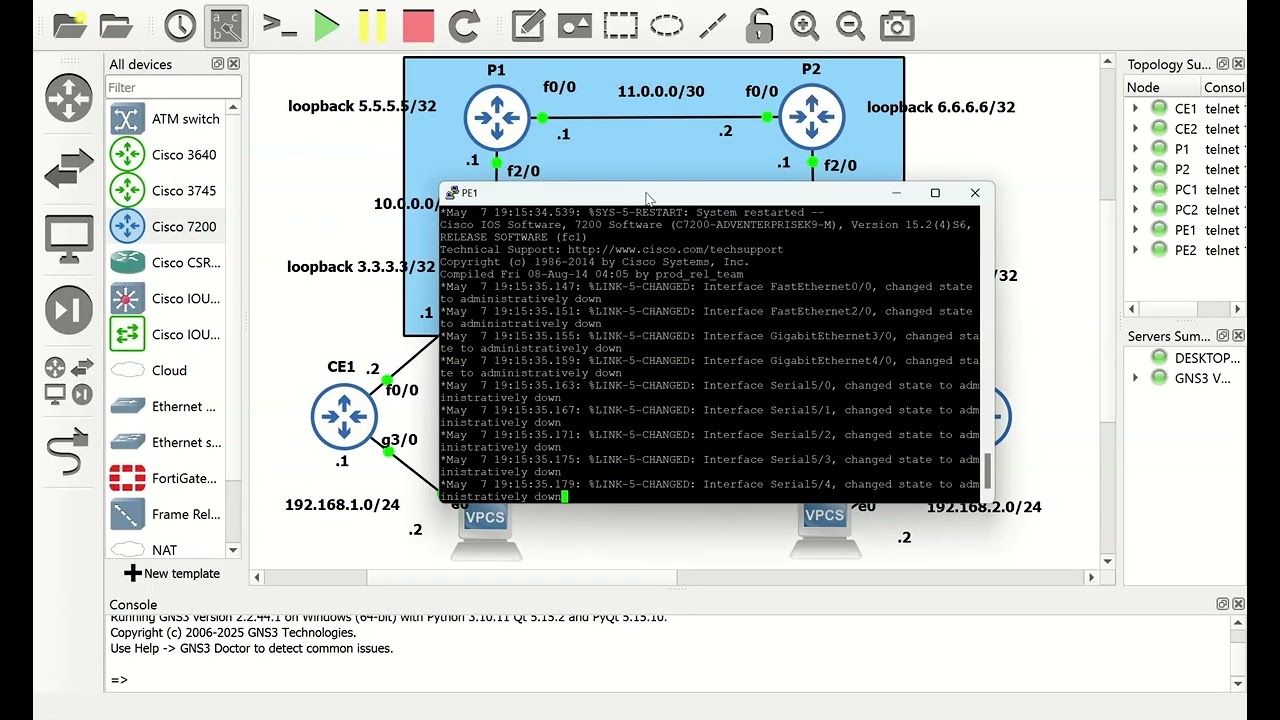Toggle lock items padlock icon
This screenshot has height=720, width=1280.
(x=759, y=26)
